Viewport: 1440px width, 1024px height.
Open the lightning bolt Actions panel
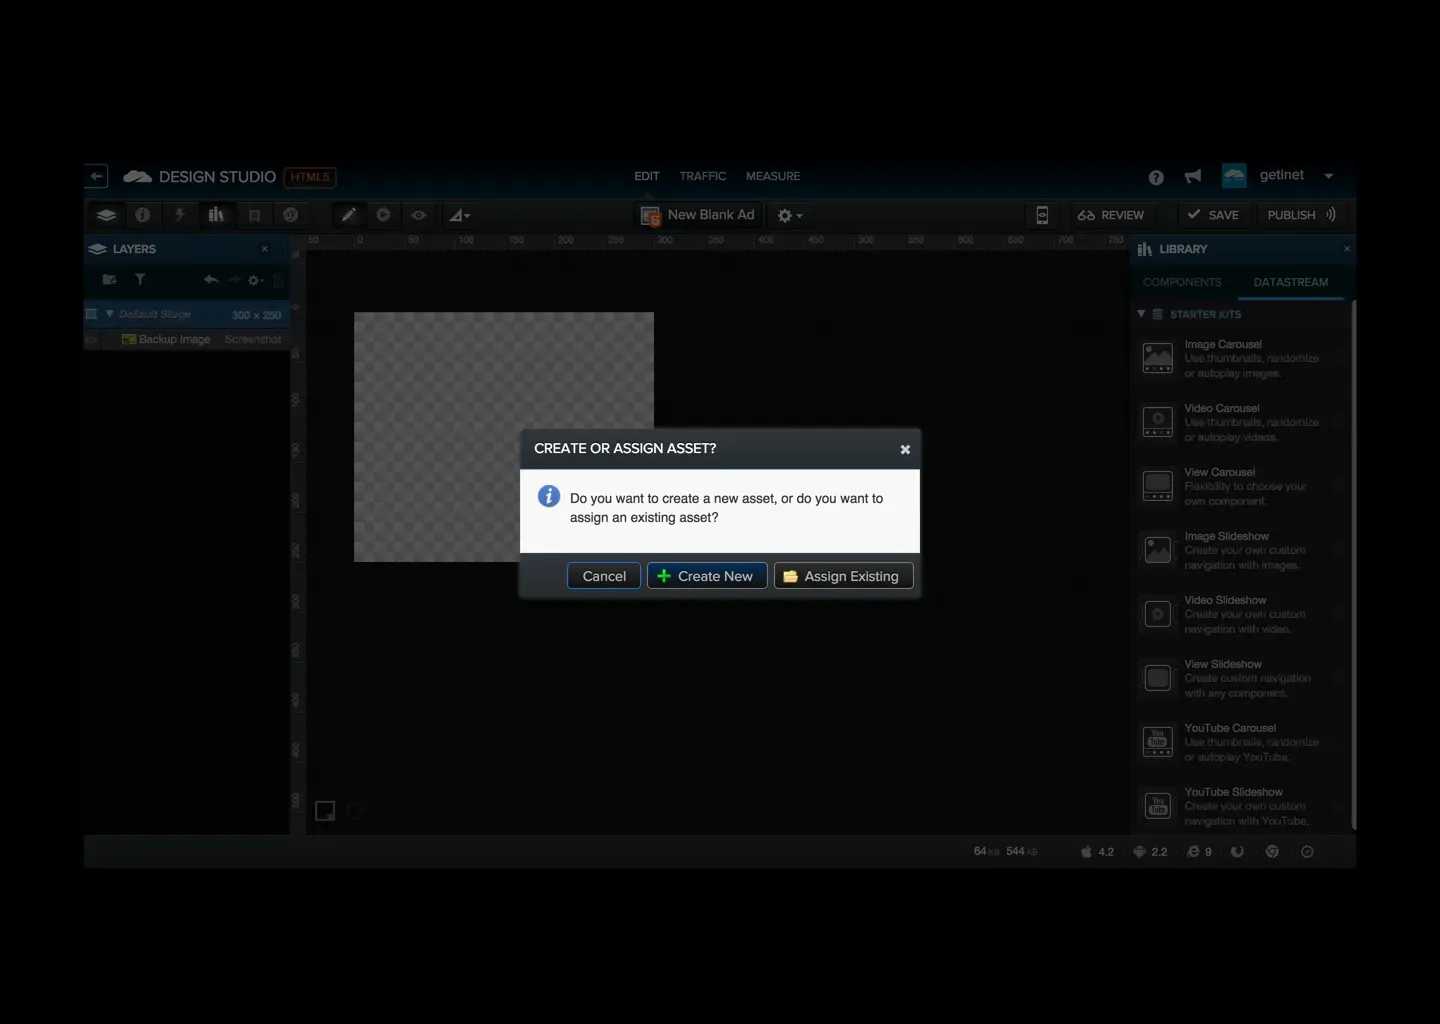tap(180, 215)
